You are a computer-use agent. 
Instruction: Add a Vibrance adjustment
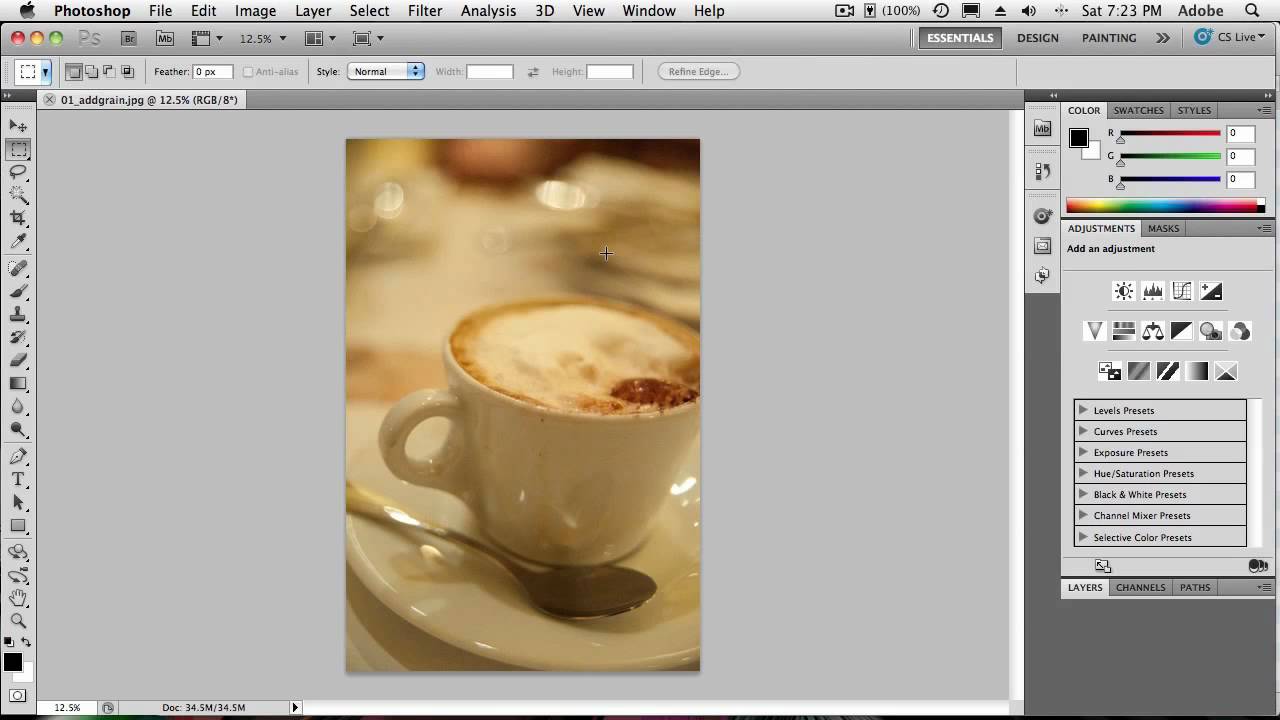1095,331
